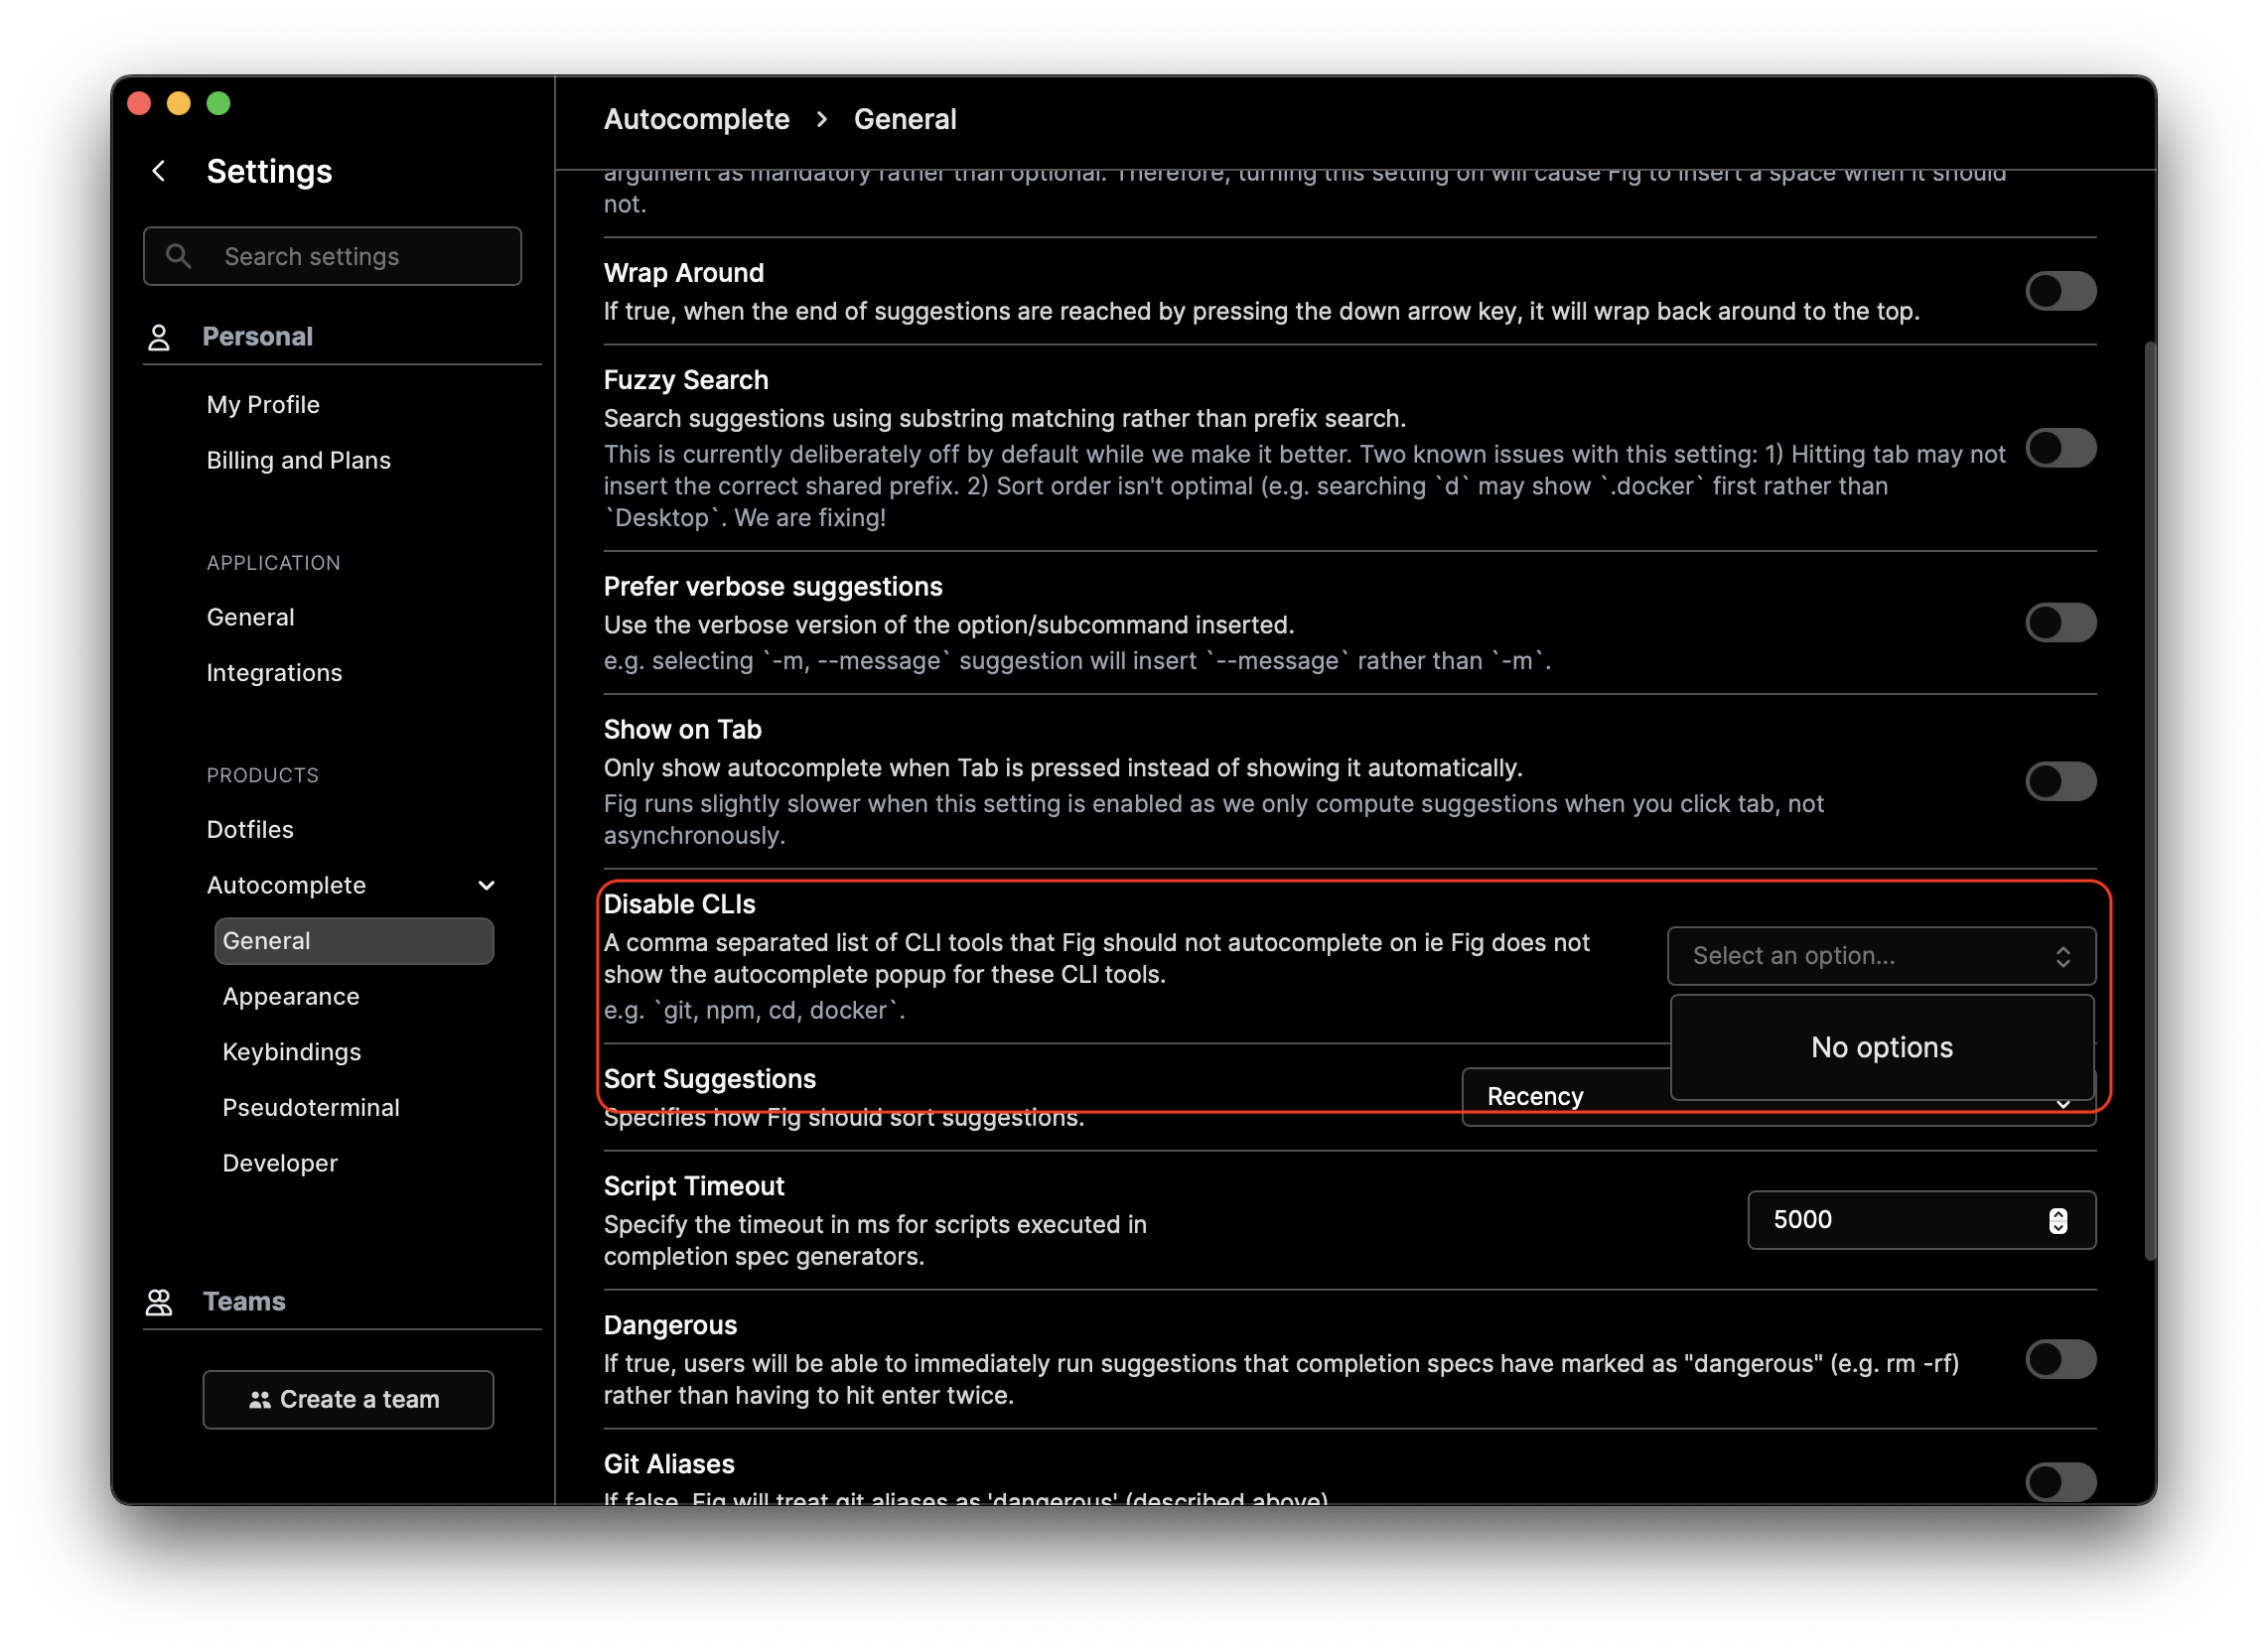The width and height of the screenshot is (2268, 1652).
Task: Click the stepper control in the Script Timeout field
Action: [2057, 1220]
